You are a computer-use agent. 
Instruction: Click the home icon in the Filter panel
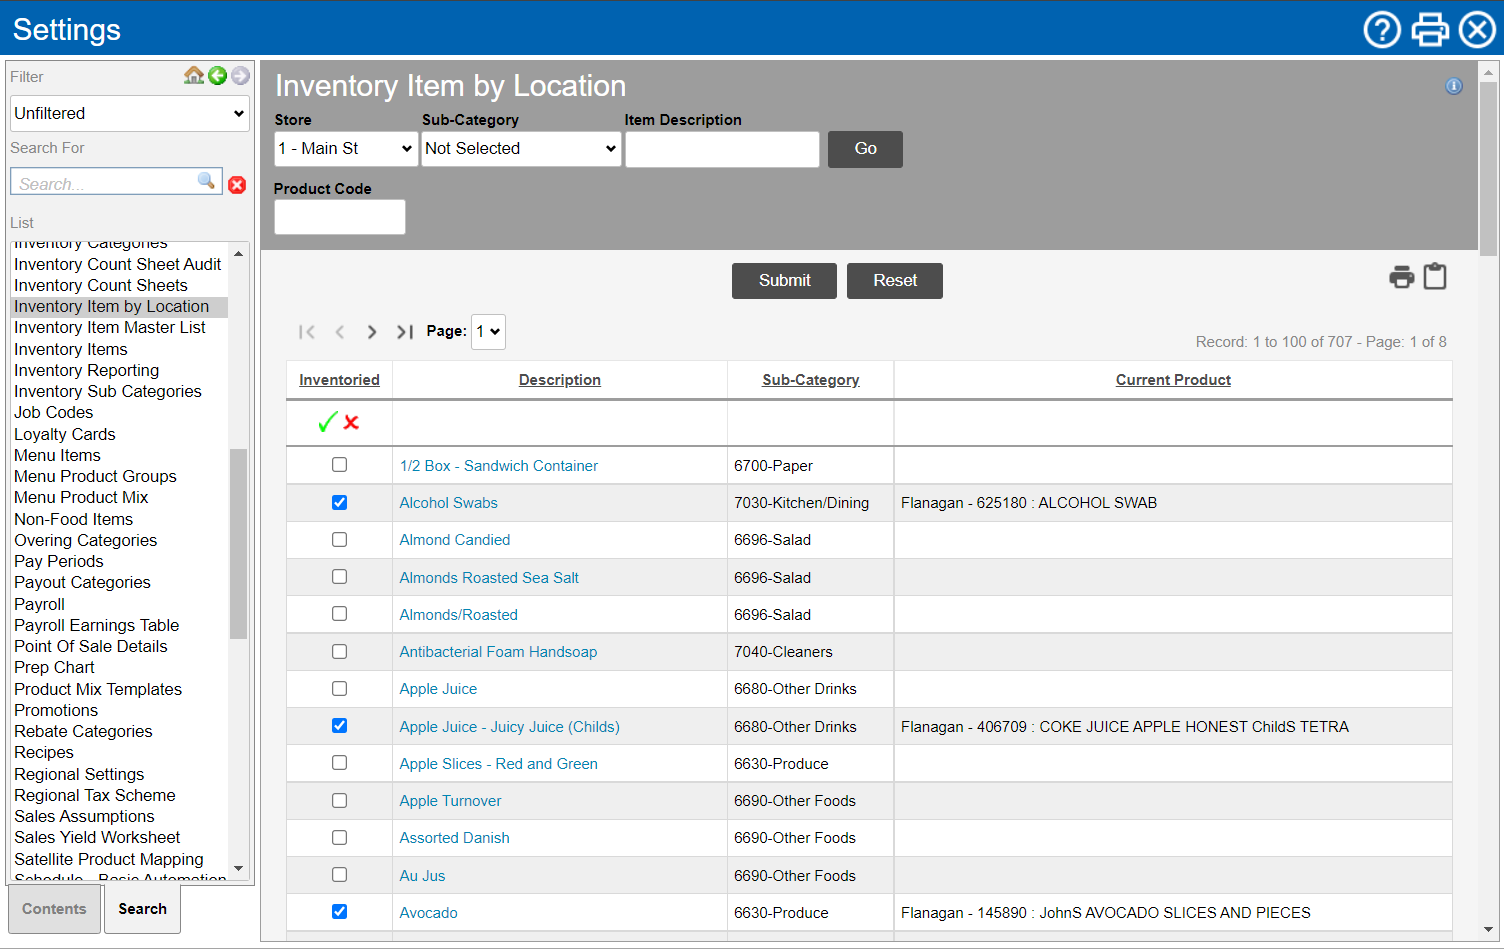pos(194,76)
